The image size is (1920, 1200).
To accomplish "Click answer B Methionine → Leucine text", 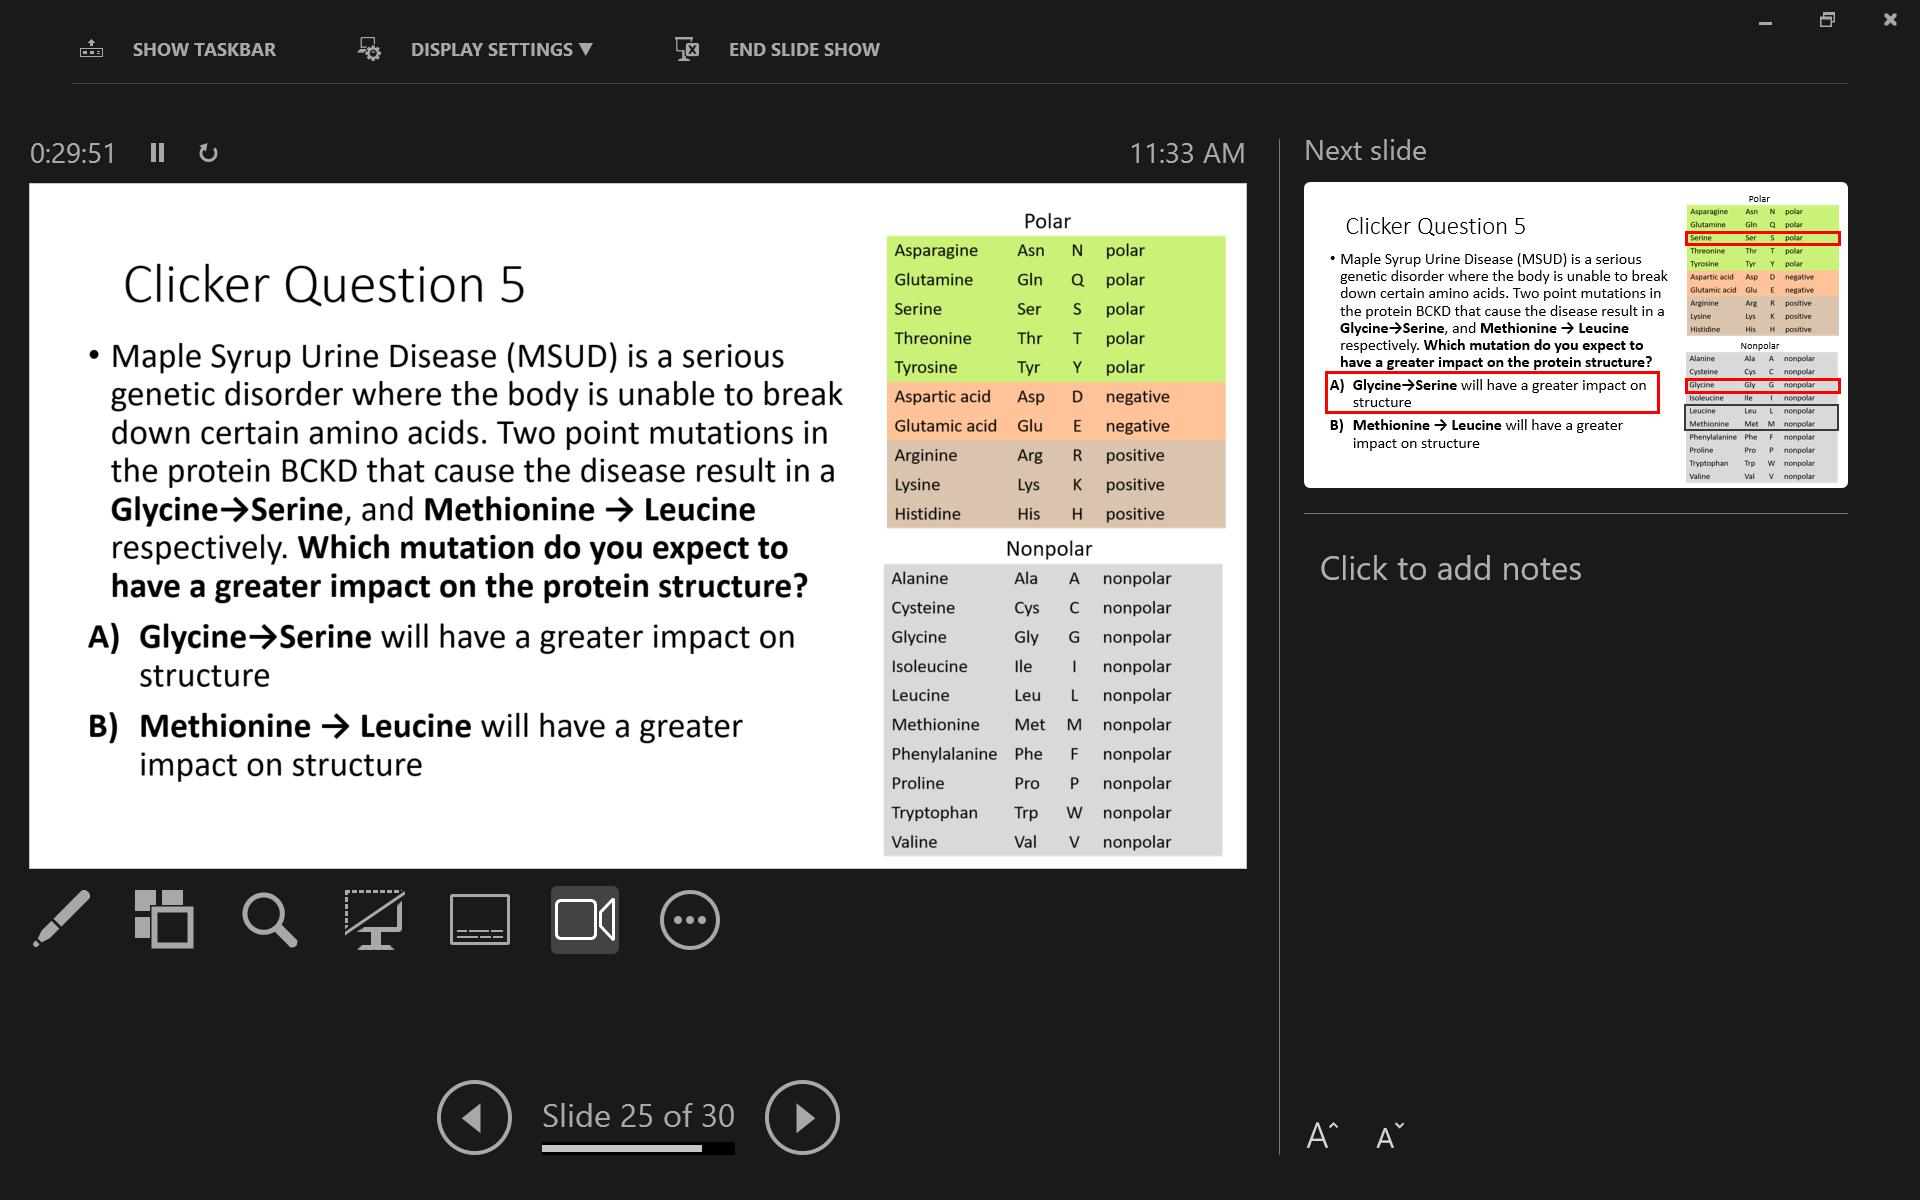I will [416, 745].
